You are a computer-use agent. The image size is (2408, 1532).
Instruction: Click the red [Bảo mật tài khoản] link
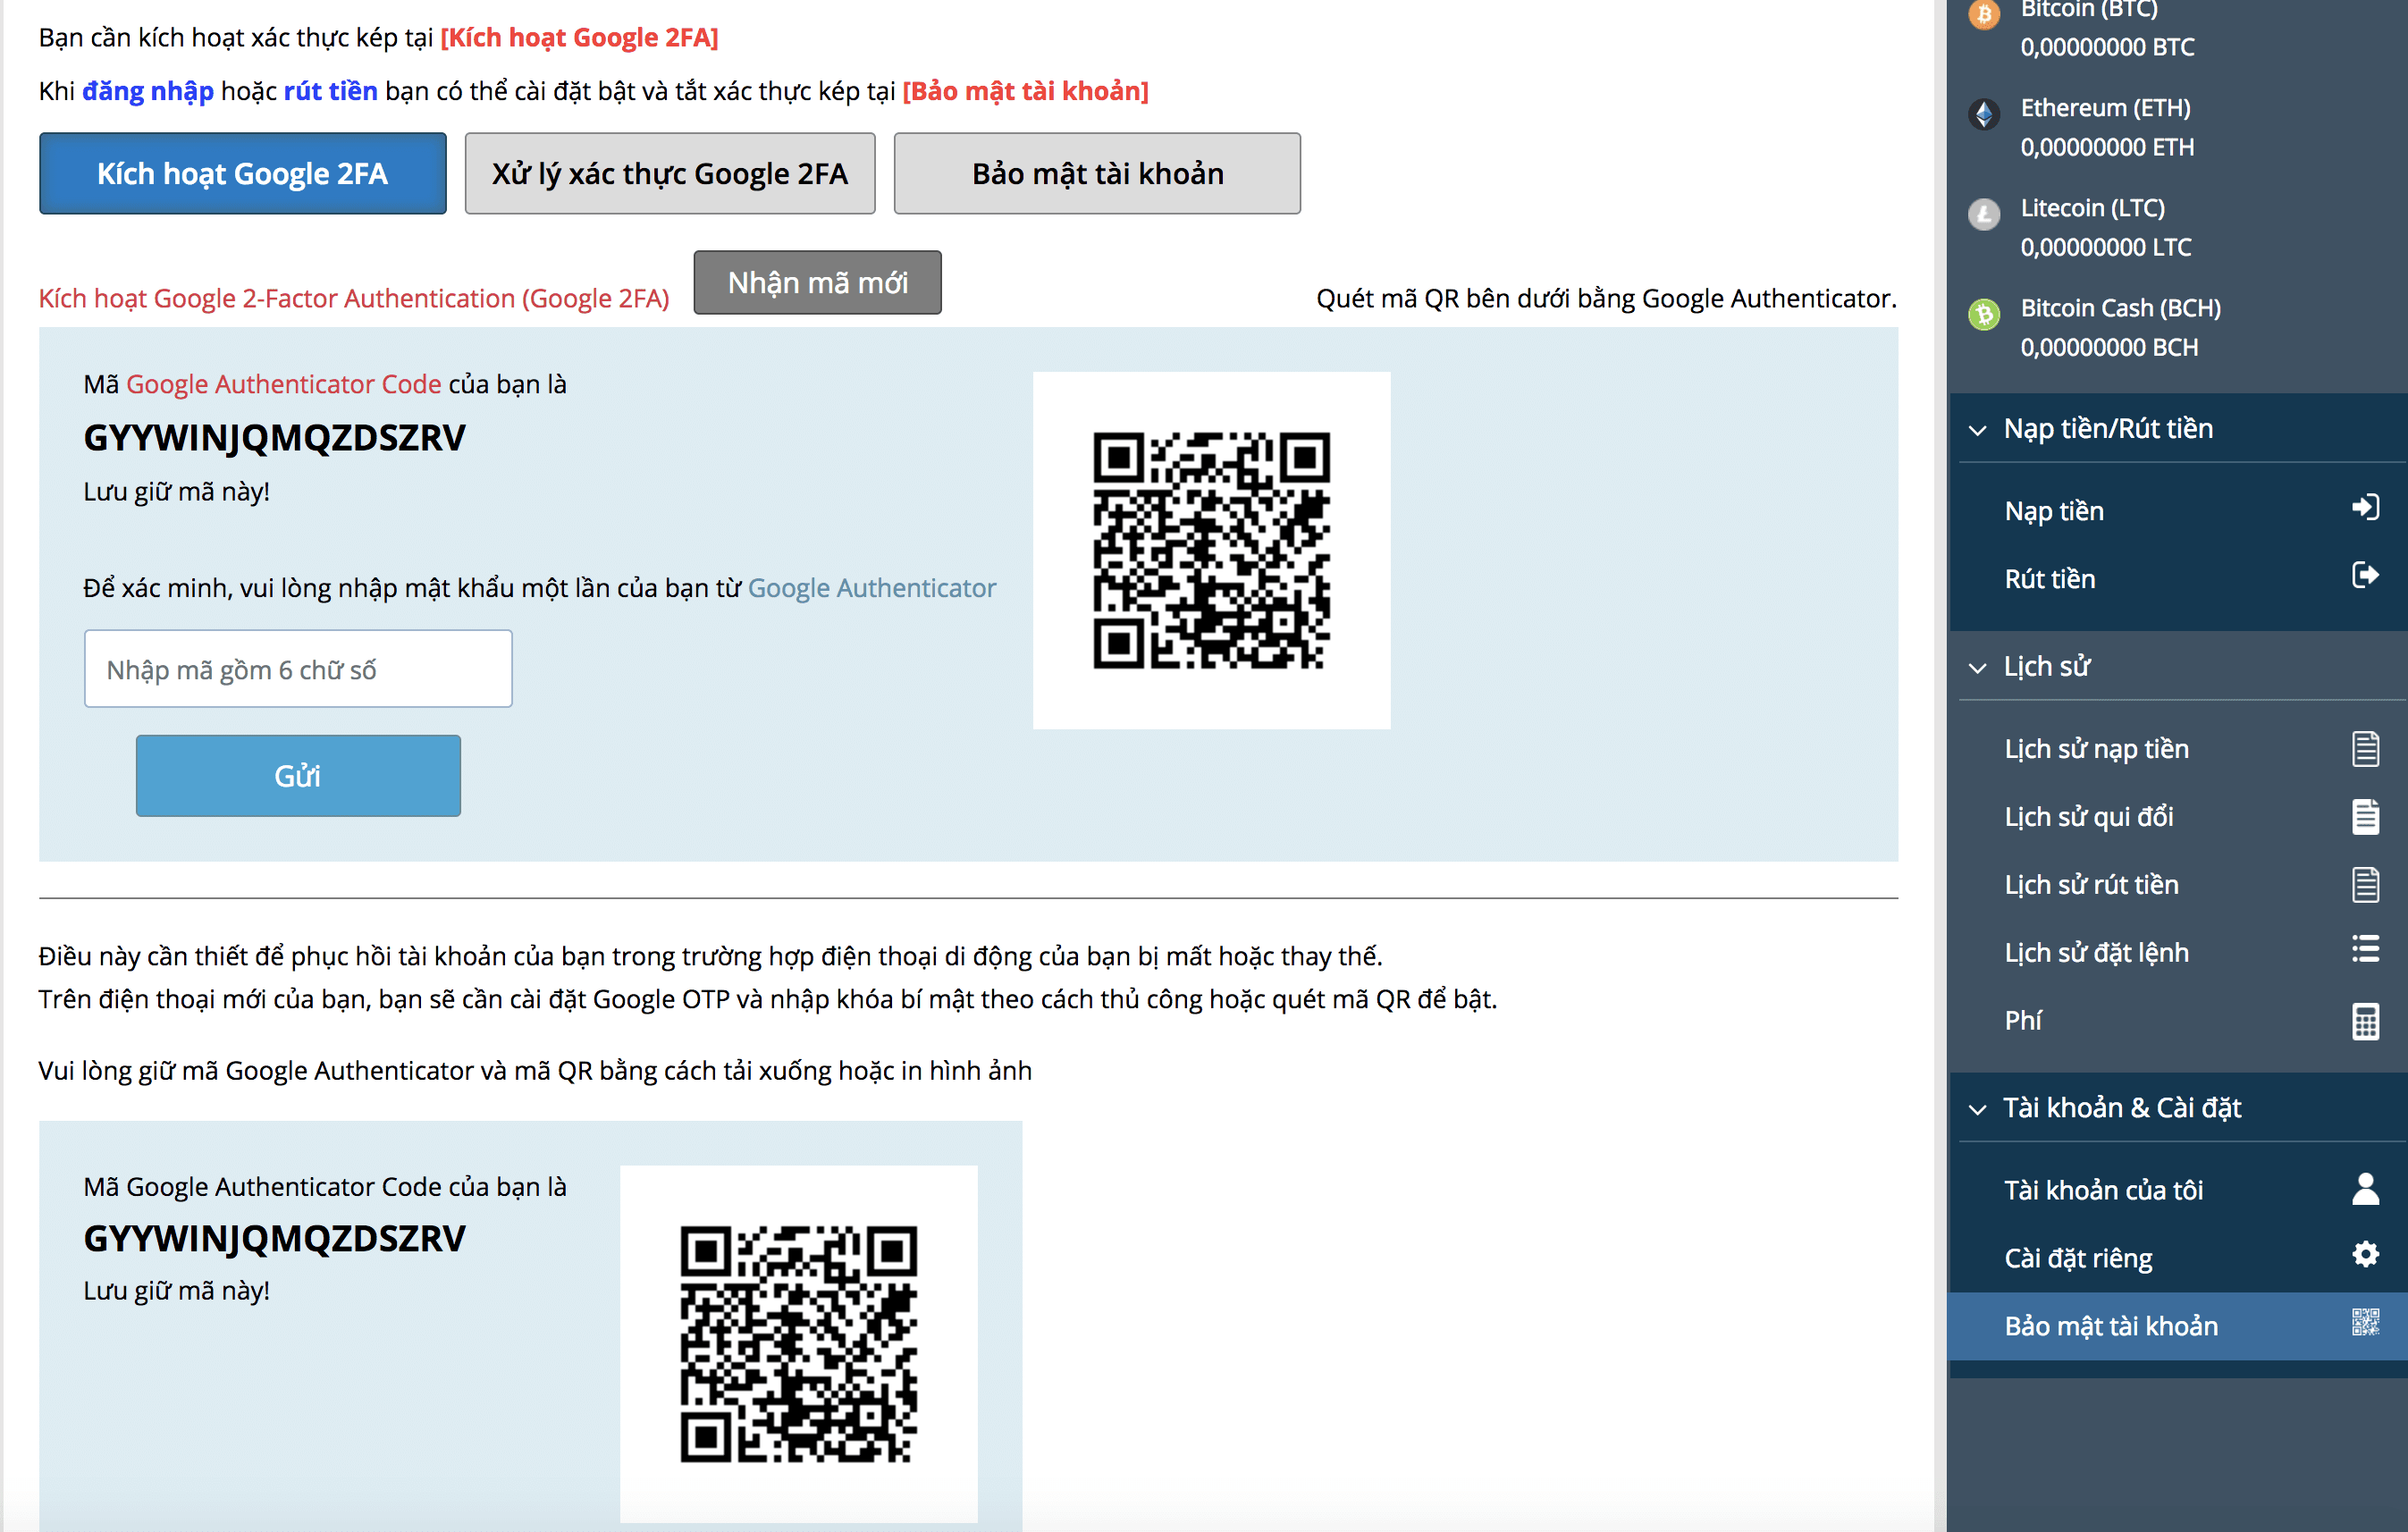pos(1025,90)
